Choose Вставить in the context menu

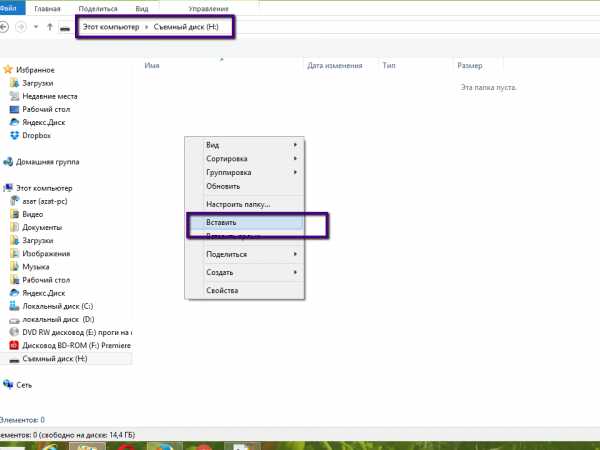coord(221,222)
